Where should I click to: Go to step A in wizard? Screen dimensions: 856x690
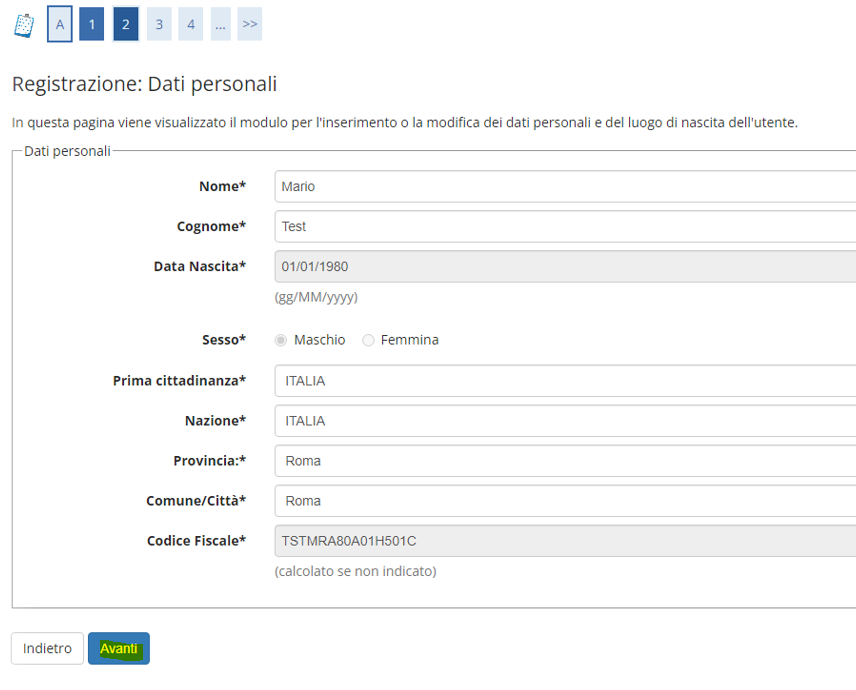click(x=60, y=24)
